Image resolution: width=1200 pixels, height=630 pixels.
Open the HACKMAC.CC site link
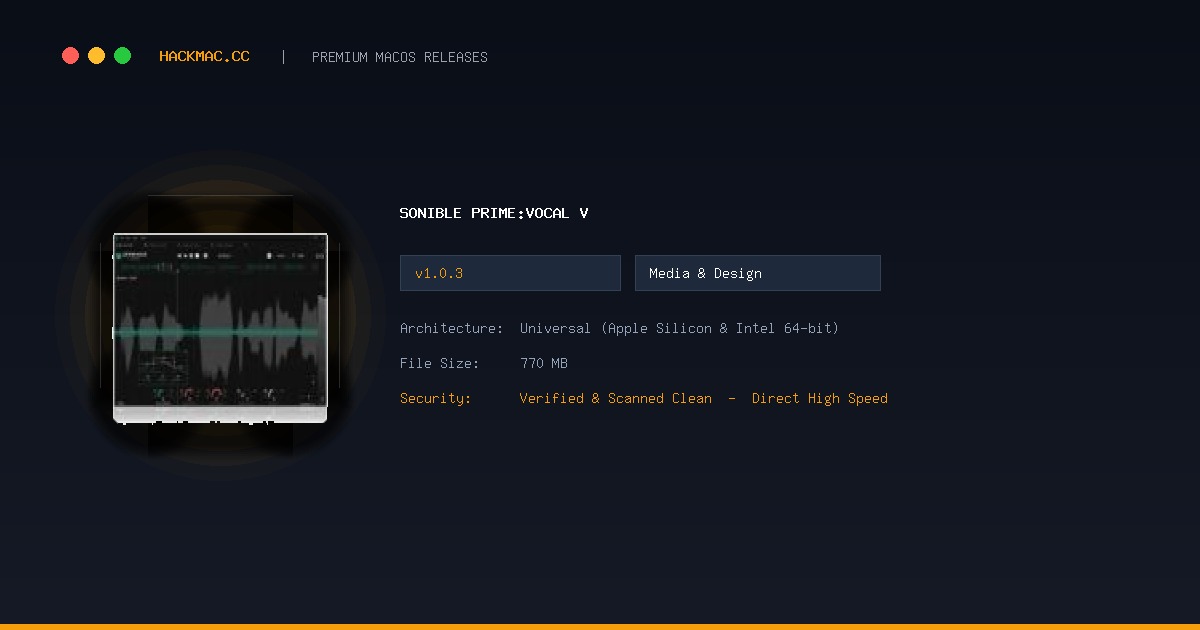[x=204, y=57]
